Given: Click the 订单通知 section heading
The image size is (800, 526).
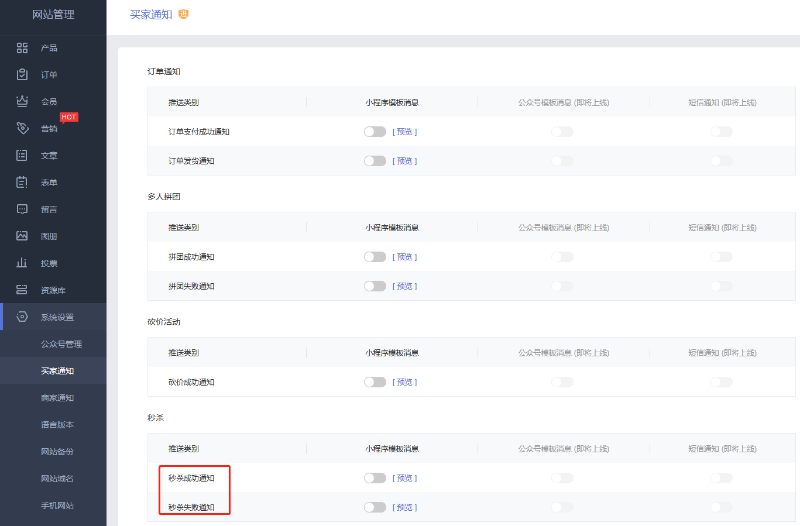Looking at the screenshot, I should (x=164, y=71).
